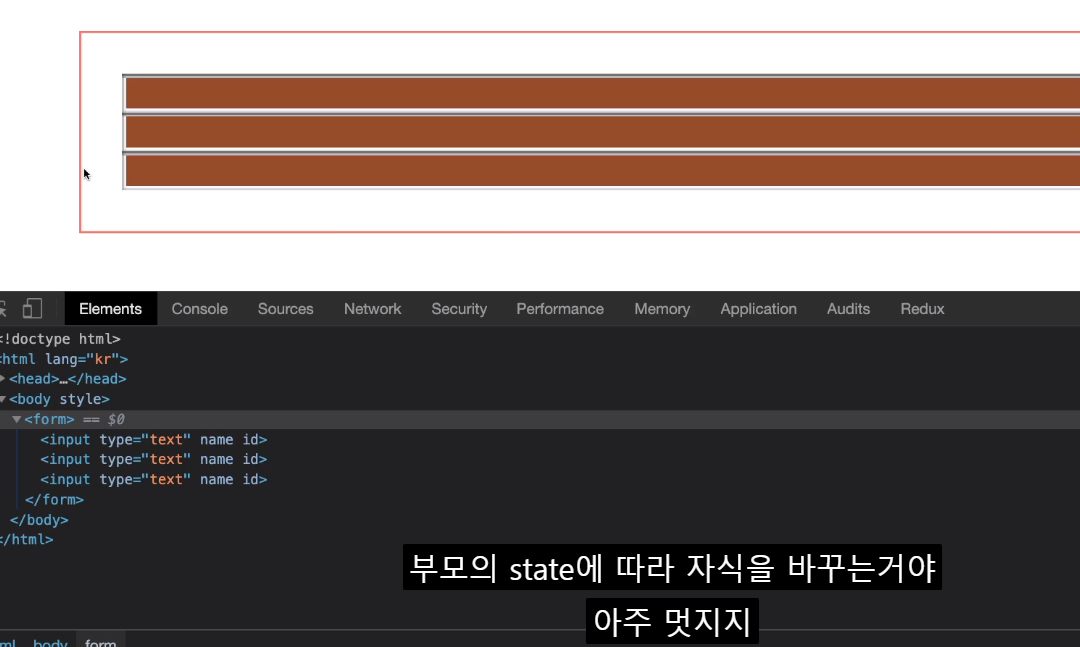The height and width of the screenshot is (647, 1080).
Task: Focus the second brown text input
Action: [x=601, y=132]
